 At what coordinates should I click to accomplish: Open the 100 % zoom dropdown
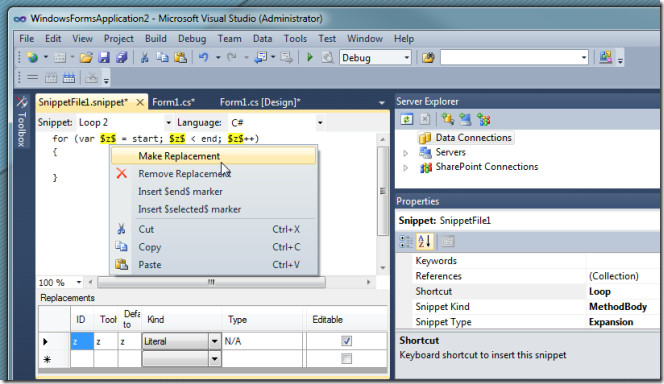[79, 282]
